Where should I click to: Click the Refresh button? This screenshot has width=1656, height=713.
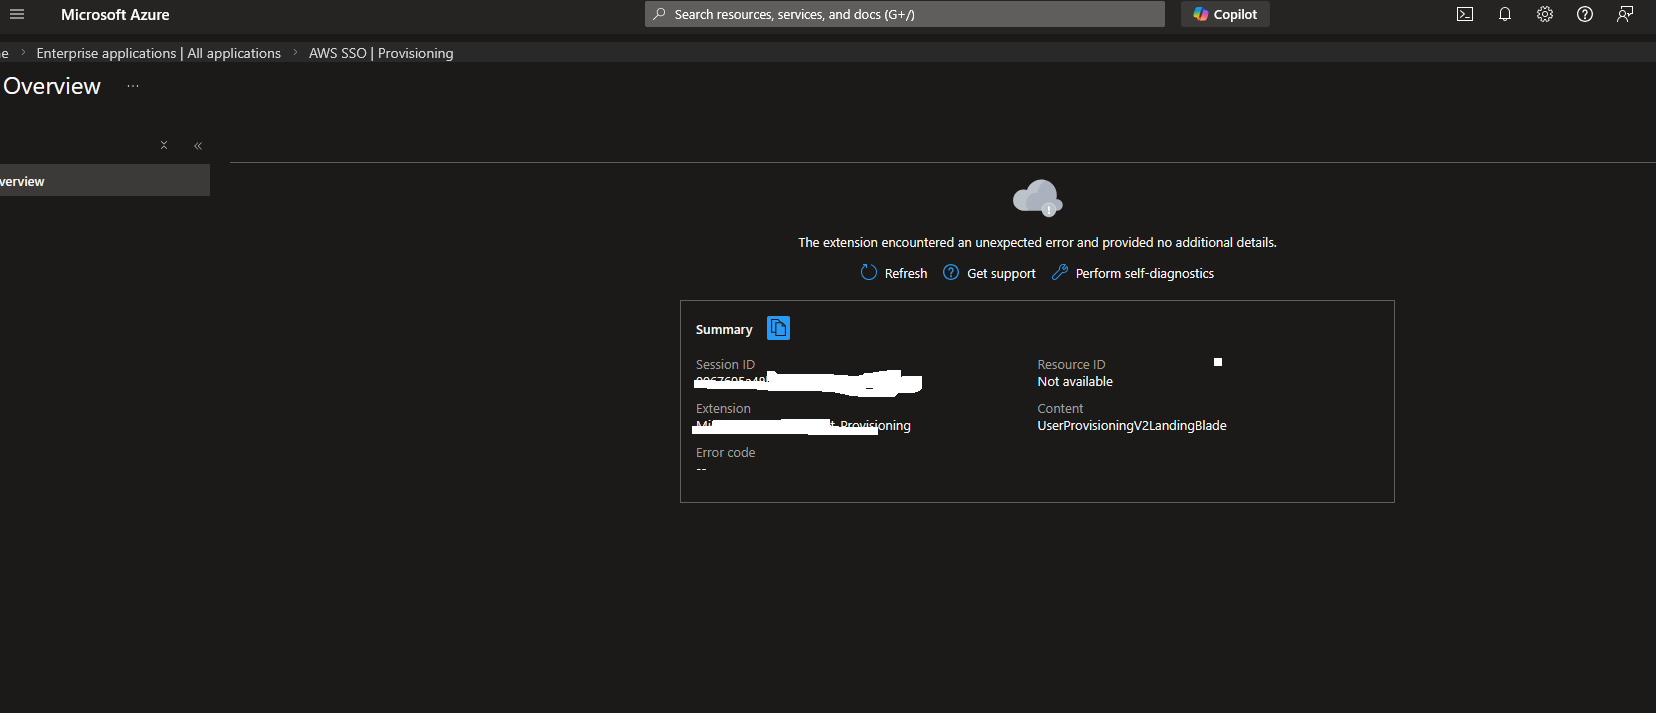894,273
